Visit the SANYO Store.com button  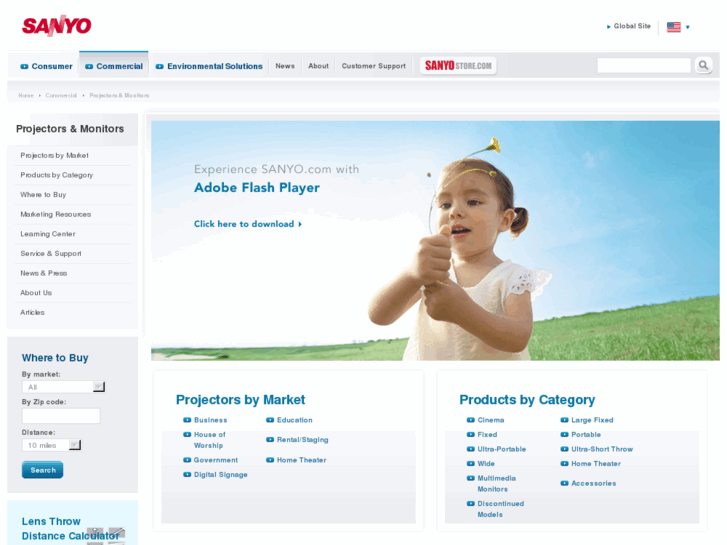click(x=458, y=65)
